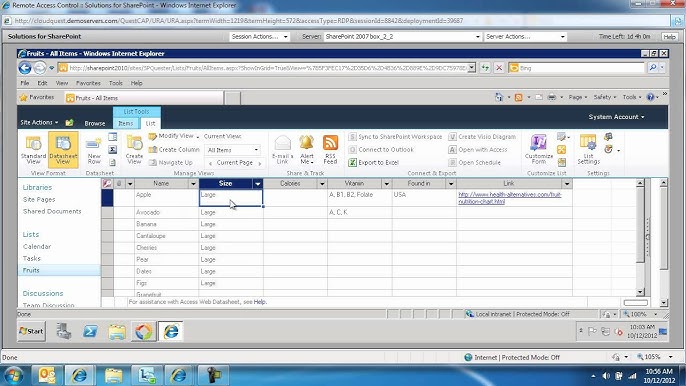Click the Start button in remote desktop
This screenshot has width=686, height=386.
(x=32, y=331)
